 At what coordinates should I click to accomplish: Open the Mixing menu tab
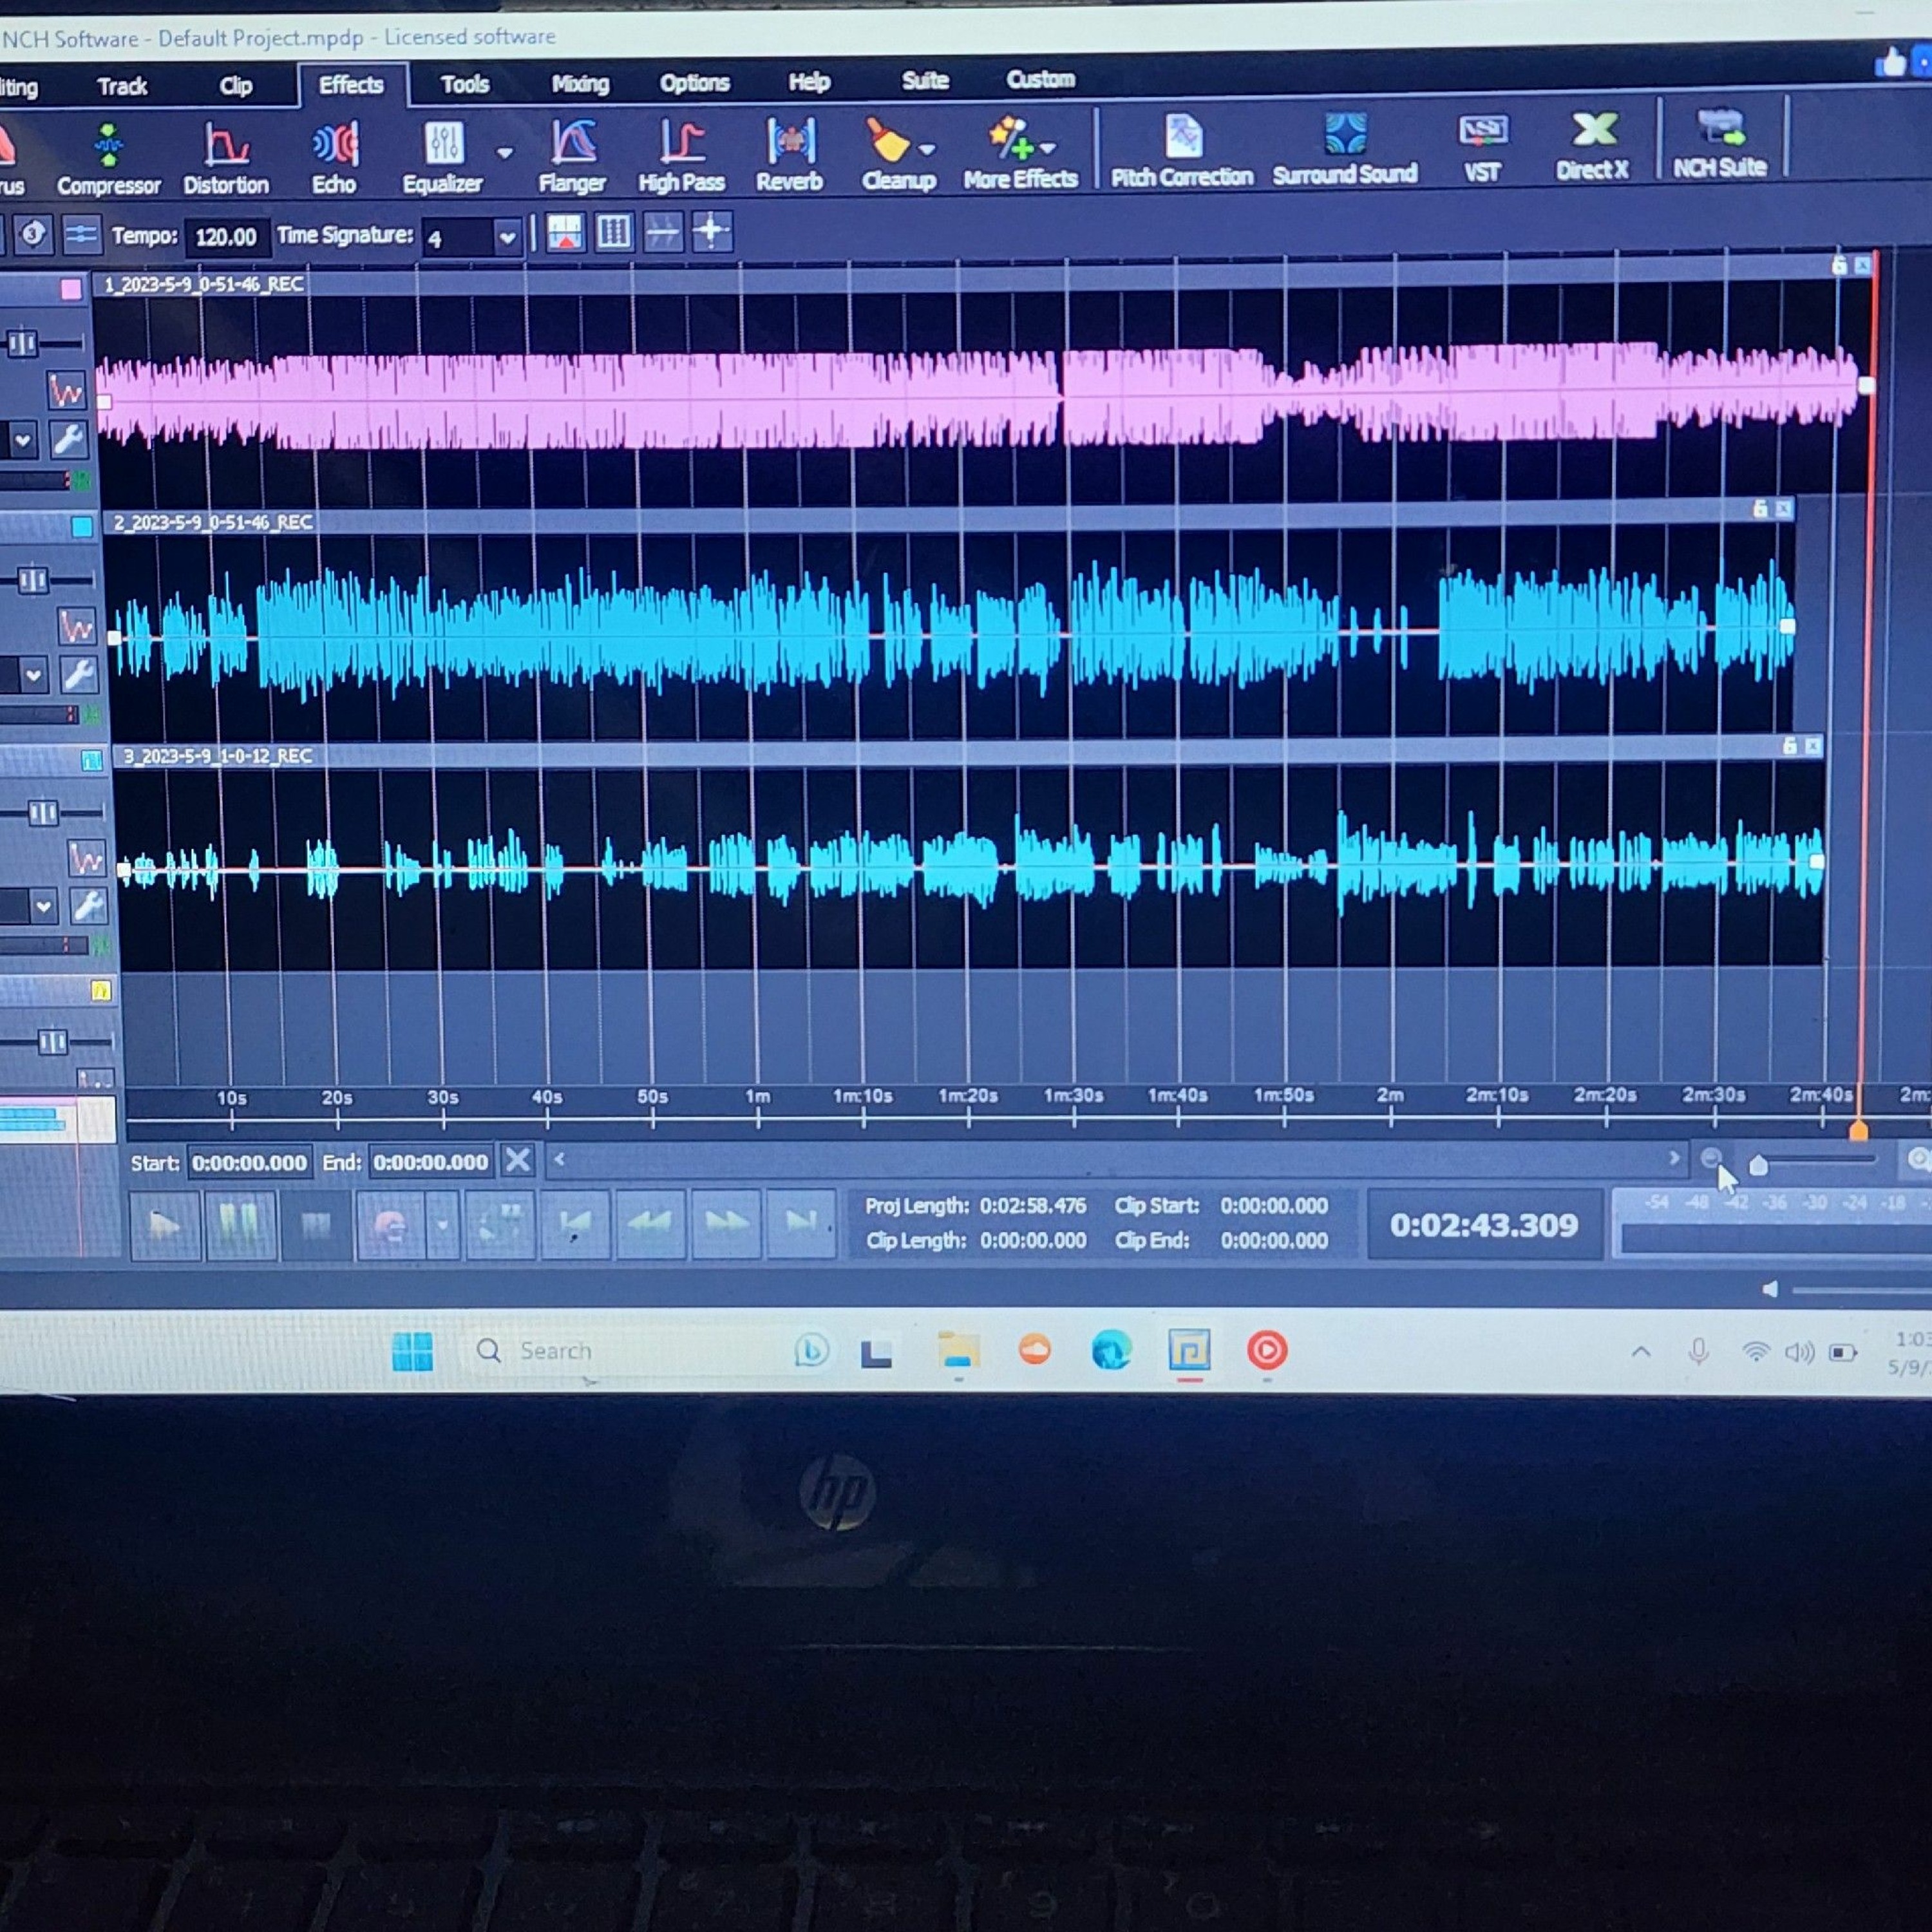pos(580,84)
